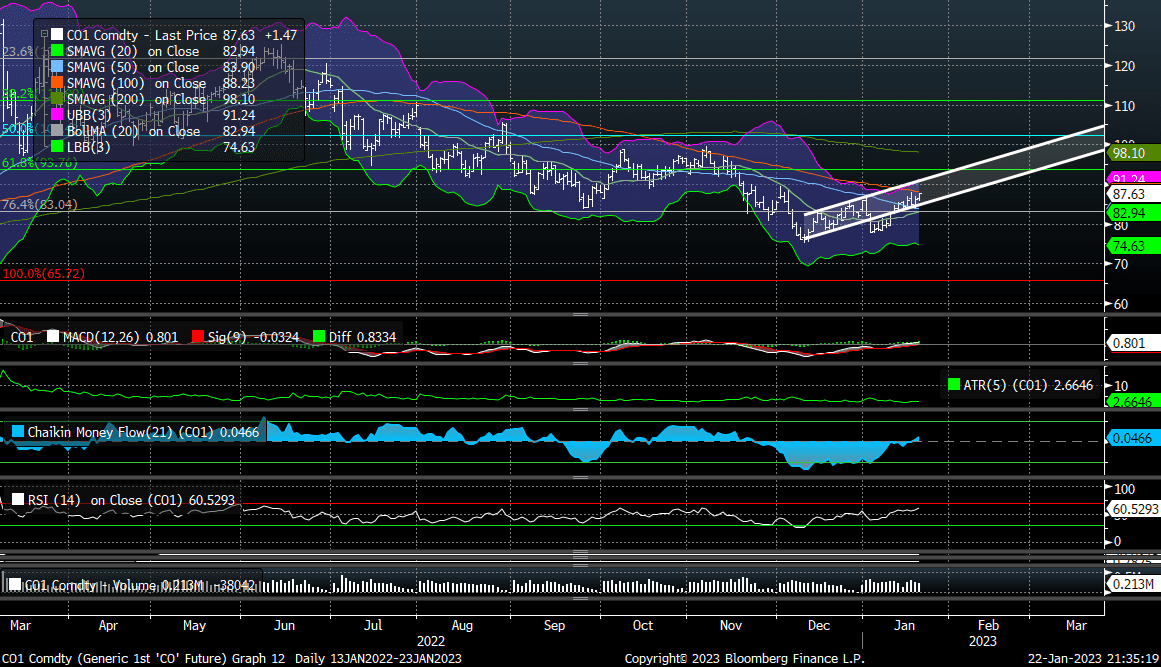This screenshot has height=667, width=1161.
Task: Select the UBB(3) legend entry text
Action: 89,115
